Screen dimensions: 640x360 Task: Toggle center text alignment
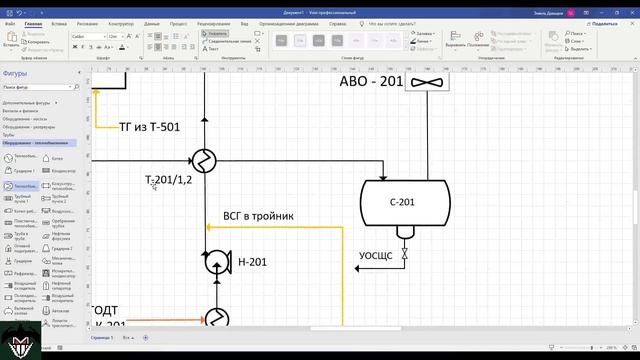coord(158,47)
